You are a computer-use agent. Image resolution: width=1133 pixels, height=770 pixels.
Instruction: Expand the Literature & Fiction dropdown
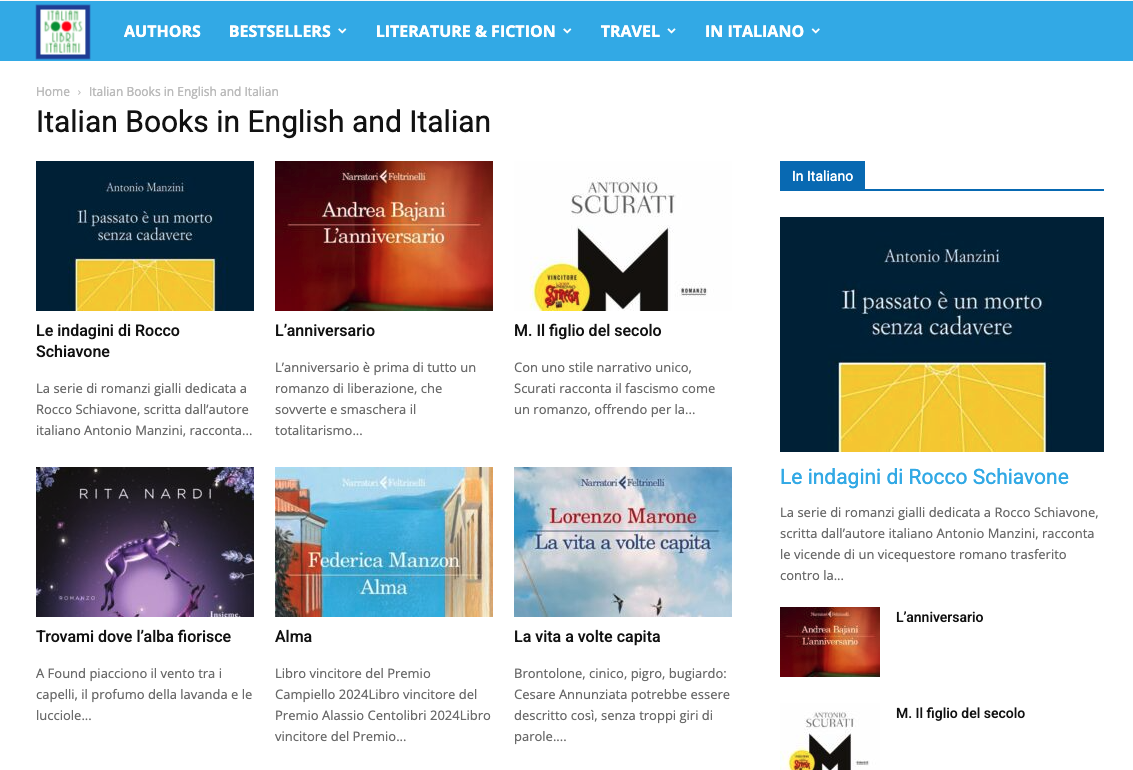[473, 31]
